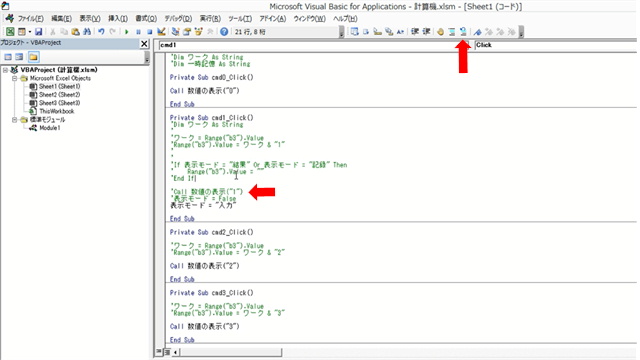Undo the last edit
The image size is (640, 360).
pos(101,31)
